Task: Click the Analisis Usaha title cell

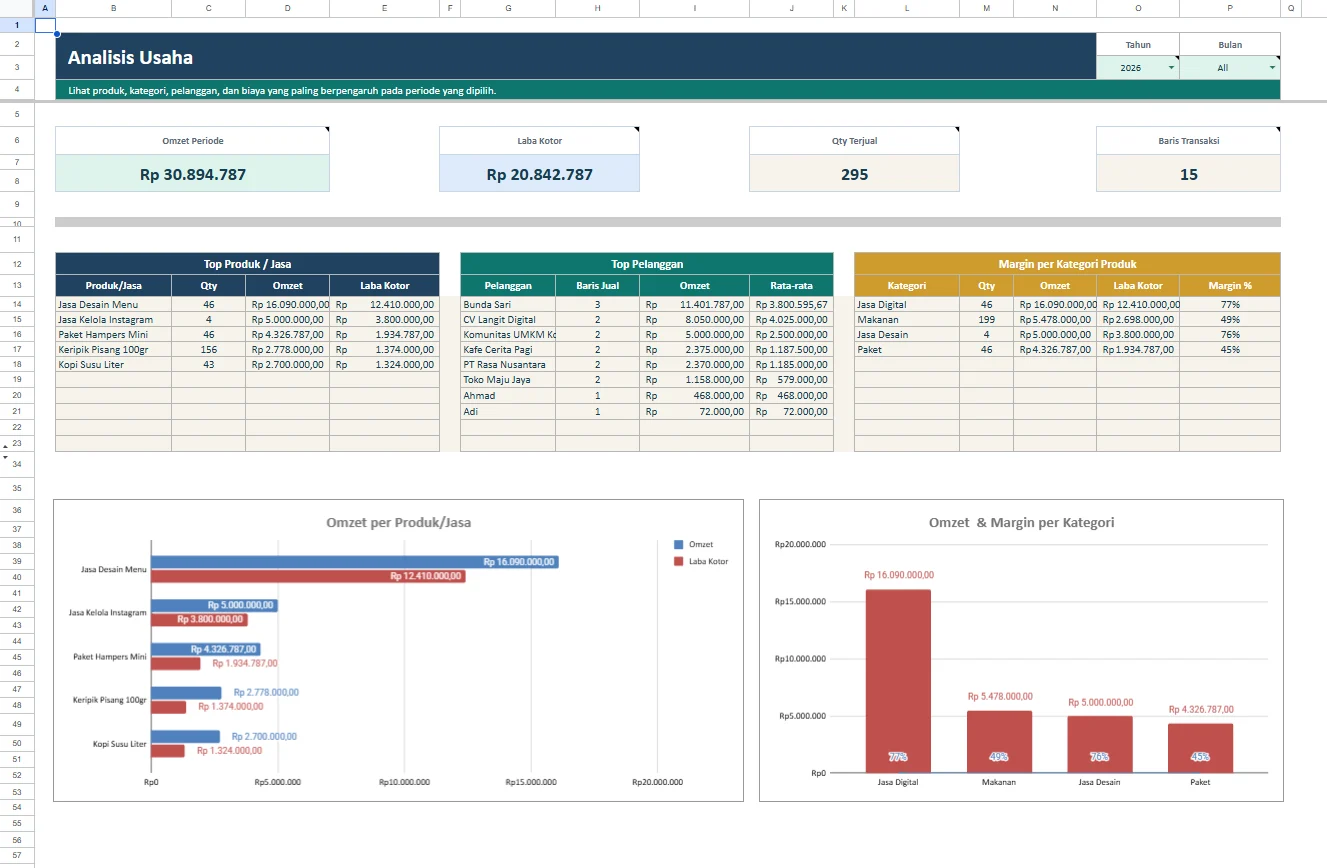Action: (x=576, y=57)
